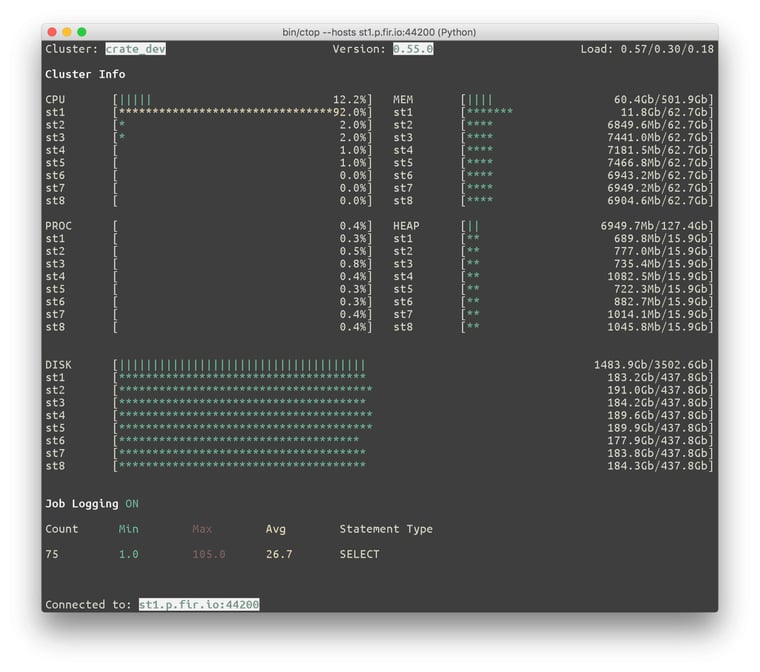
Task: Select the crate_dev cluster name field
Action: [136, 49]
